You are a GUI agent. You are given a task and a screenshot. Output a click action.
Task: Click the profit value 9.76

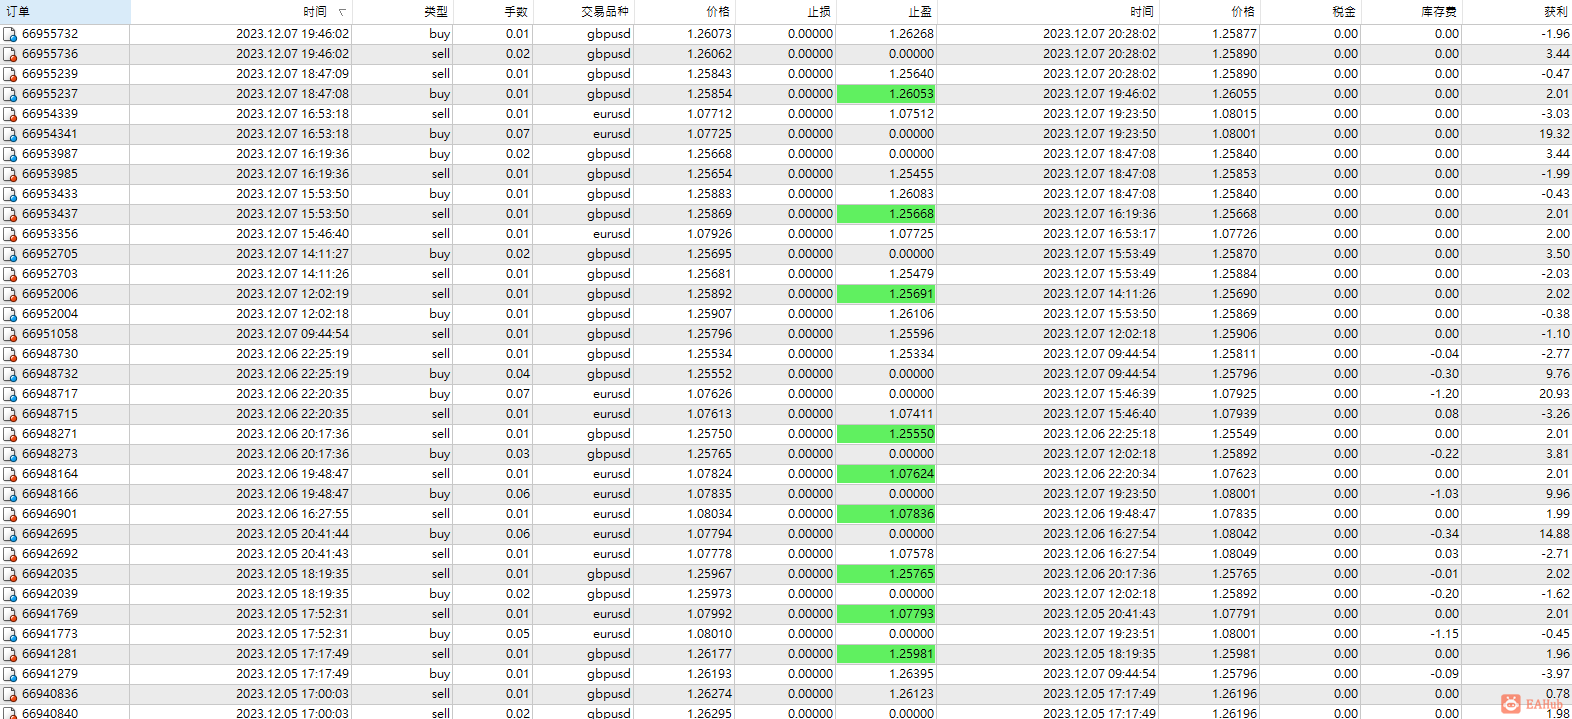click(1557, 374)
